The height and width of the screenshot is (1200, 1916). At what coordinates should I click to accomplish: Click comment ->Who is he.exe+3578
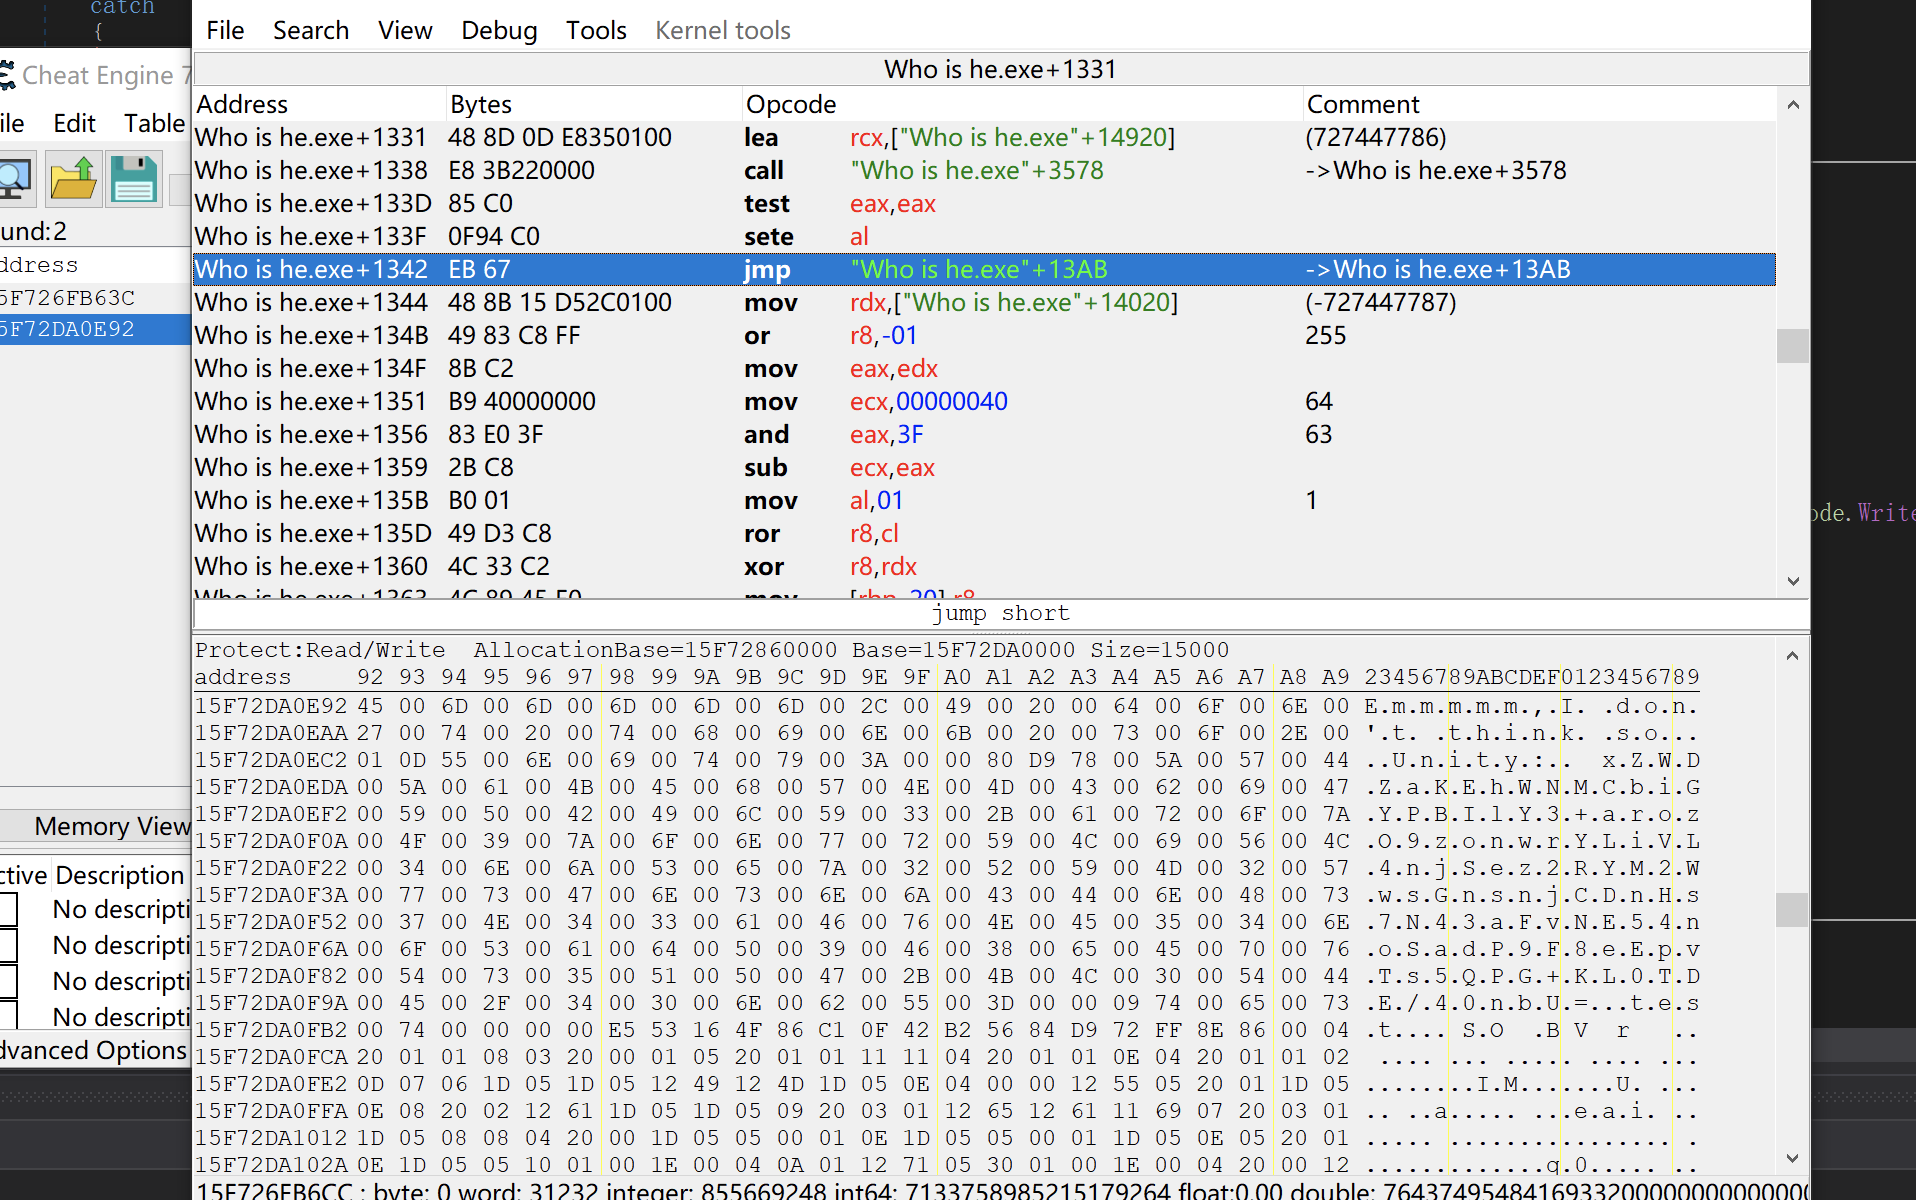(x=1436, y=170)
